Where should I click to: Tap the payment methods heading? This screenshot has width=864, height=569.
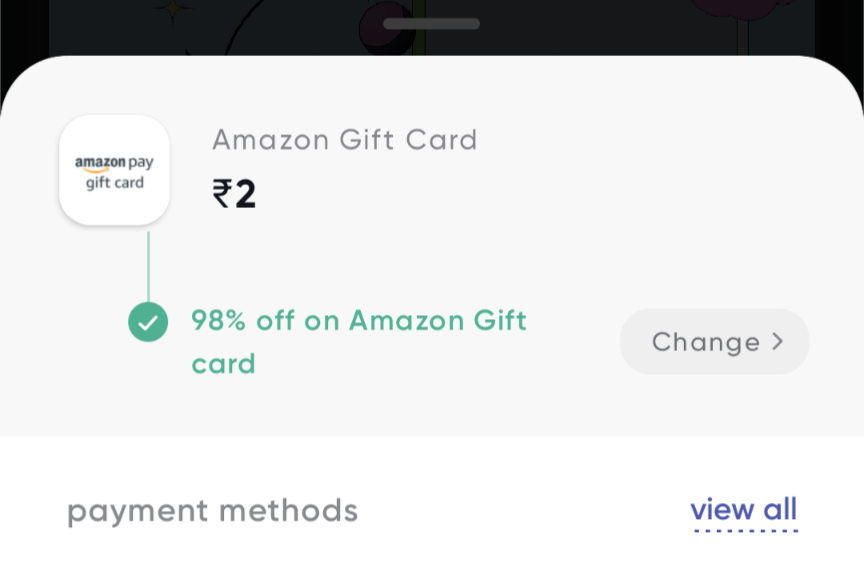(x=212, y=511)
